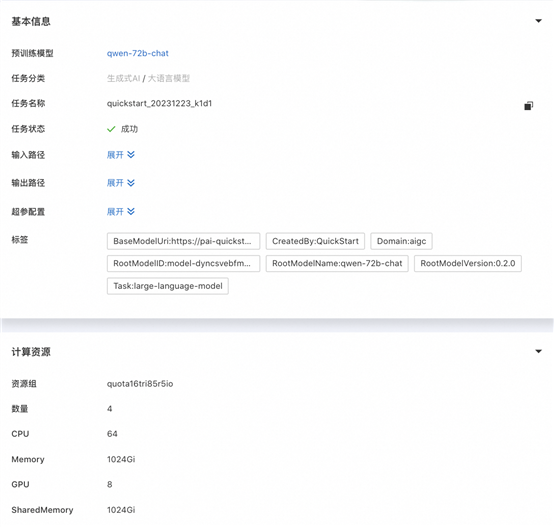
Task: Click the 生成式AI category text
Action: (x=124, y=78)
